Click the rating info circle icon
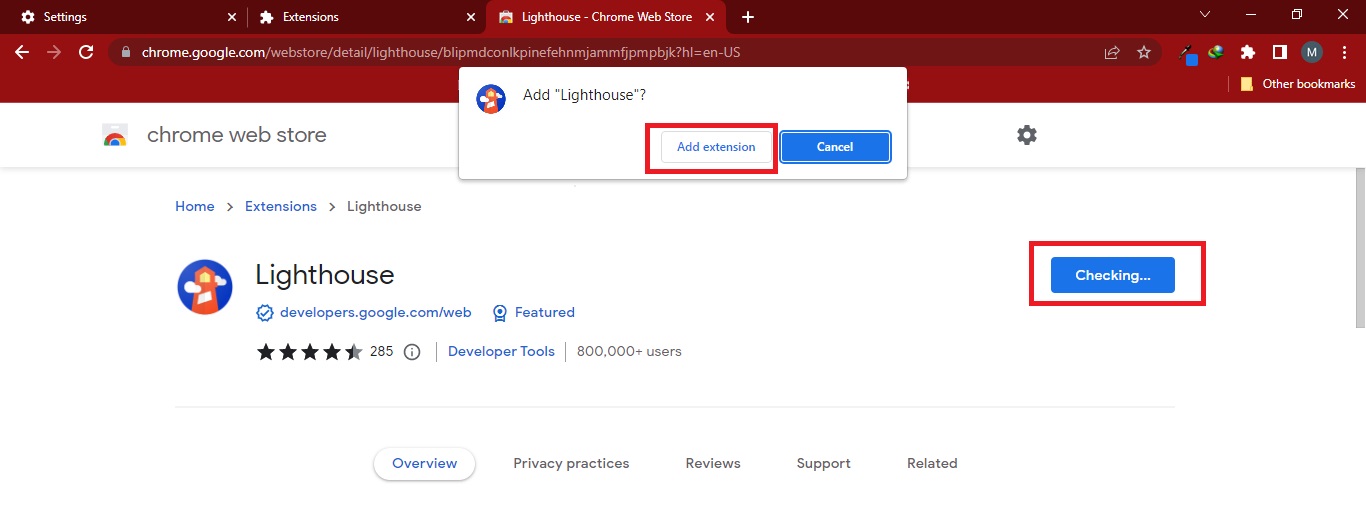 pos(412,352)
